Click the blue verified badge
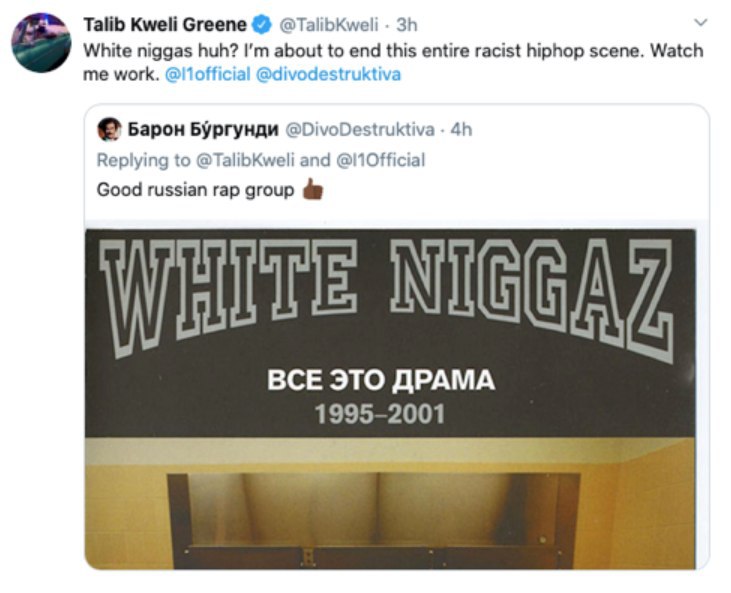Image resolution: width=731 pixels, height=593 pixels. point(262,25)
